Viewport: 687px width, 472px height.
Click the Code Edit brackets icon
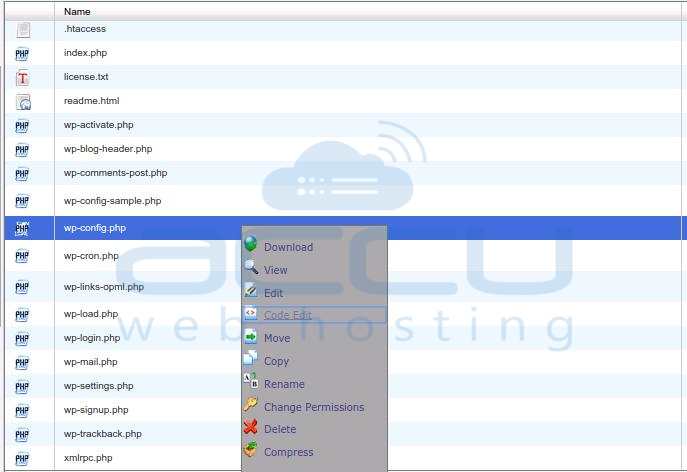[x=250, y=313]
